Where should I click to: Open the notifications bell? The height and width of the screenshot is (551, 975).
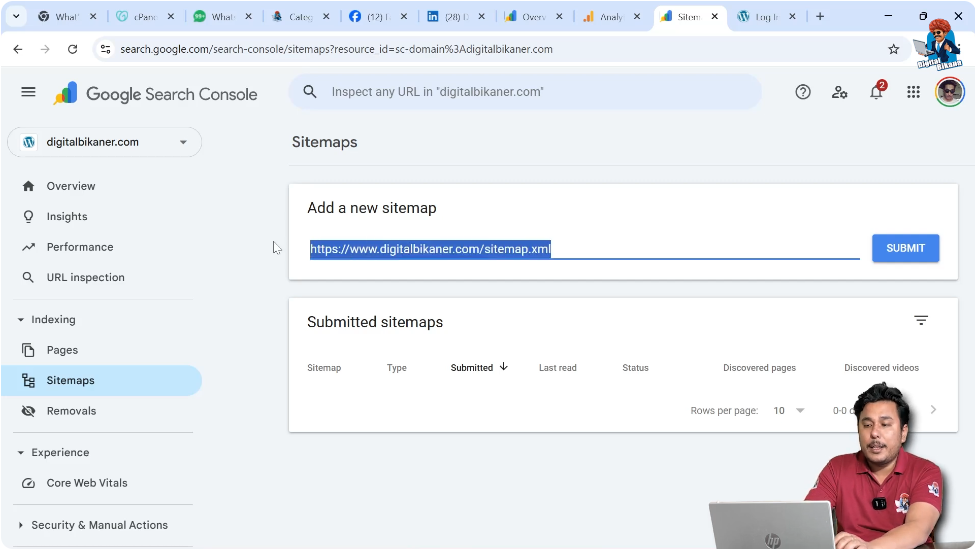877,91
